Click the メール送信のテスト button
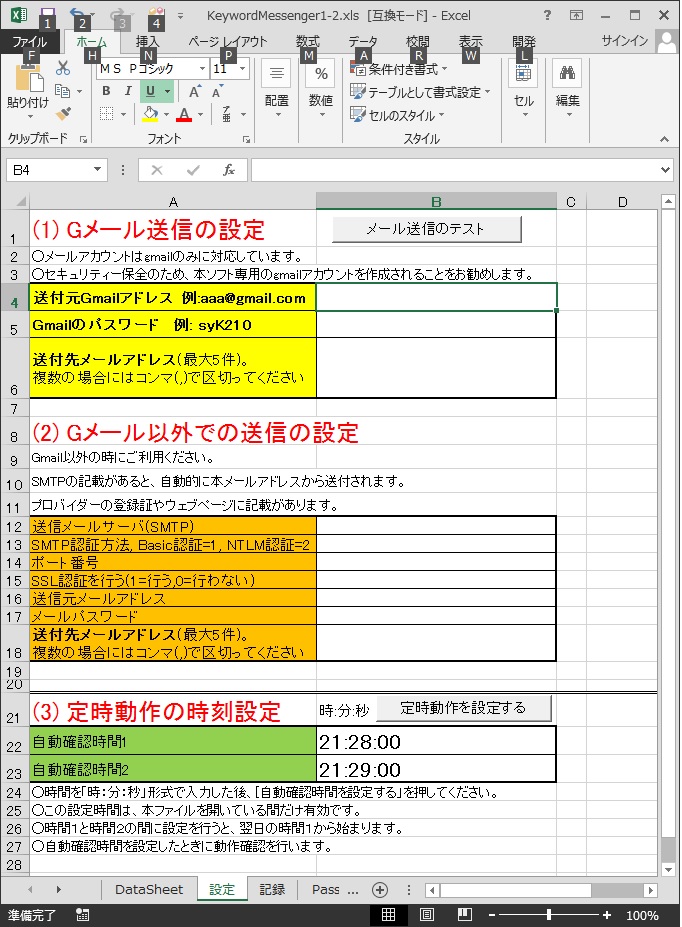This screenshot has height=927, width=682. 426,229
